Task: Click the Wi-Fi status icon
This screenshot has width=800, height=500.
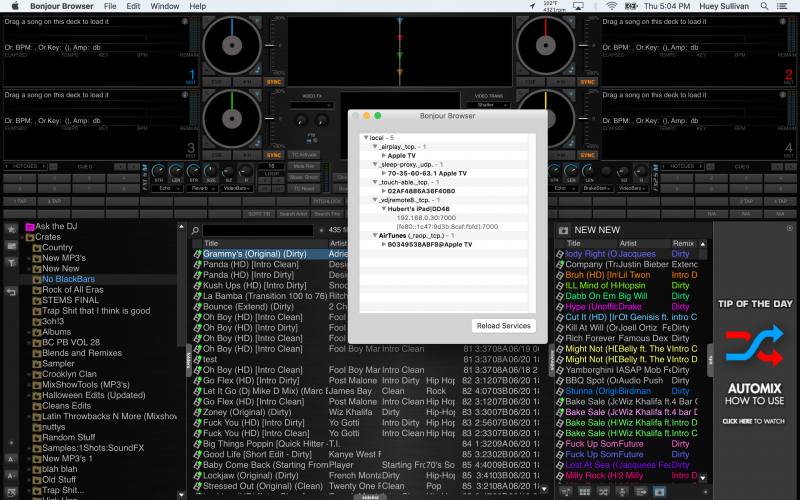Action: 610,6
